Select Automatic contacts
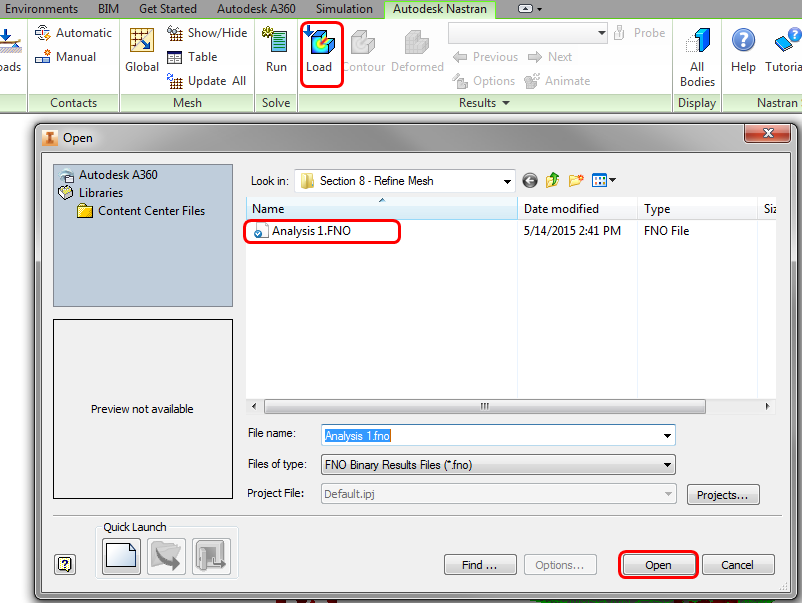The image size is (802, 603). (x=73, y=33)
